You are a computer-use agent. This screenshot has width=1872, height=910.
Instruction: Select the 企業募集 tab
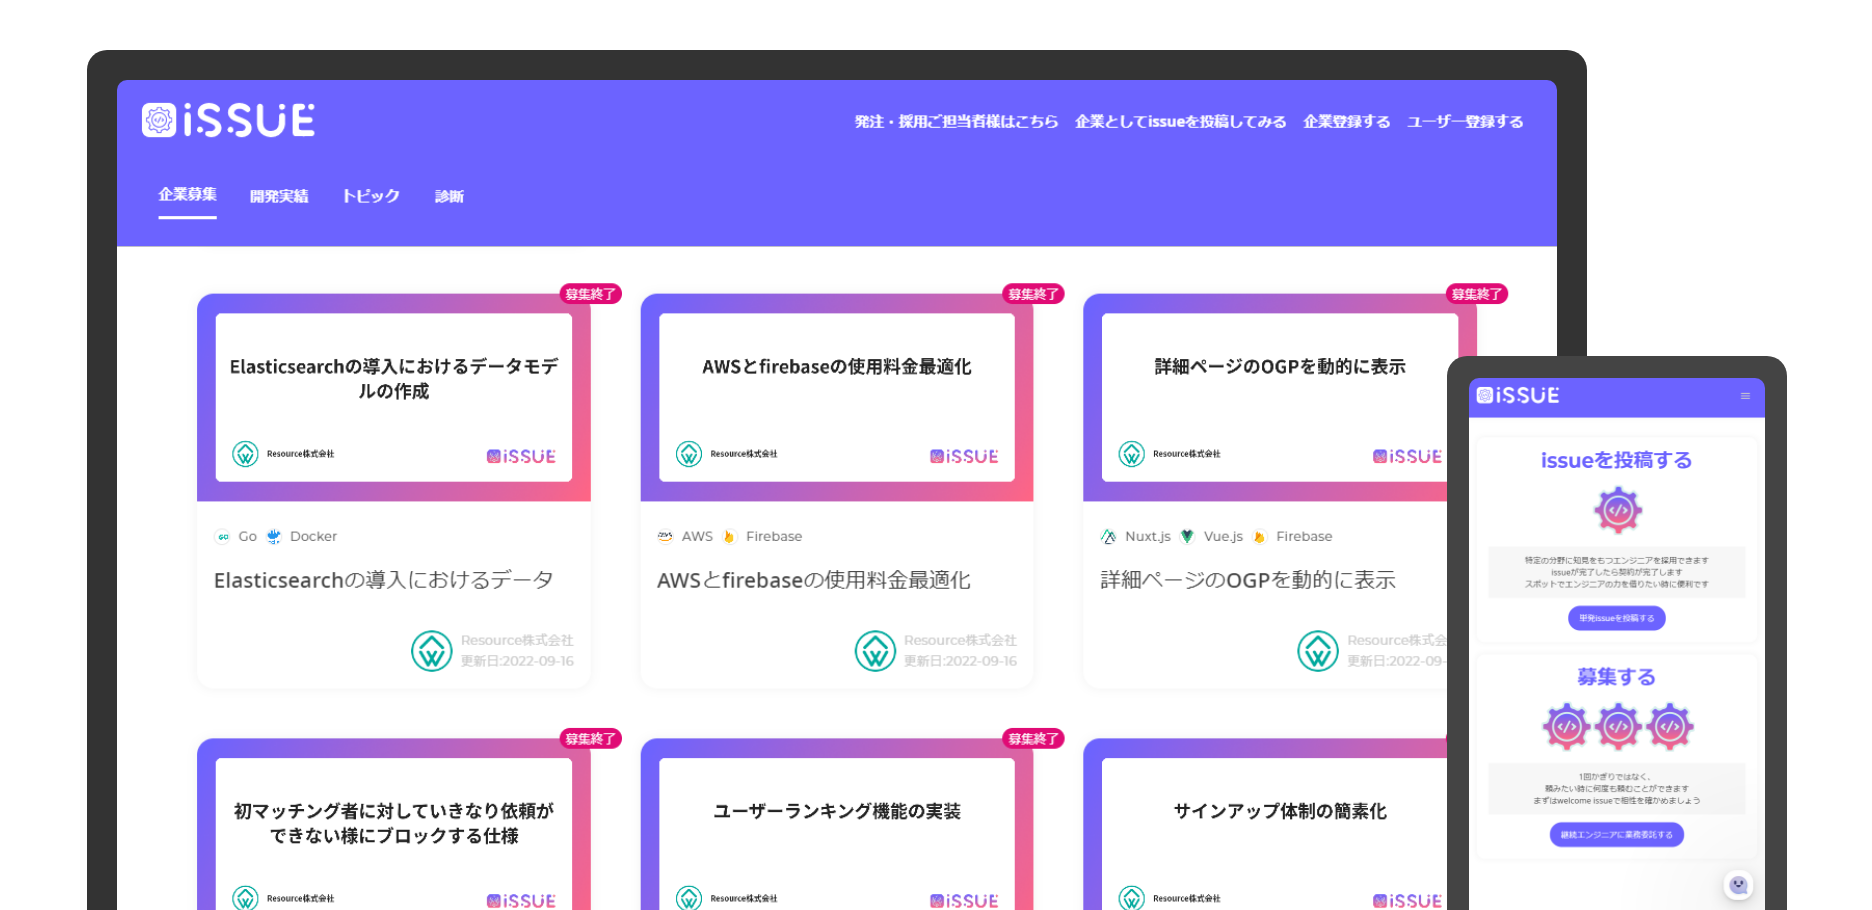[x=187, y=195]
